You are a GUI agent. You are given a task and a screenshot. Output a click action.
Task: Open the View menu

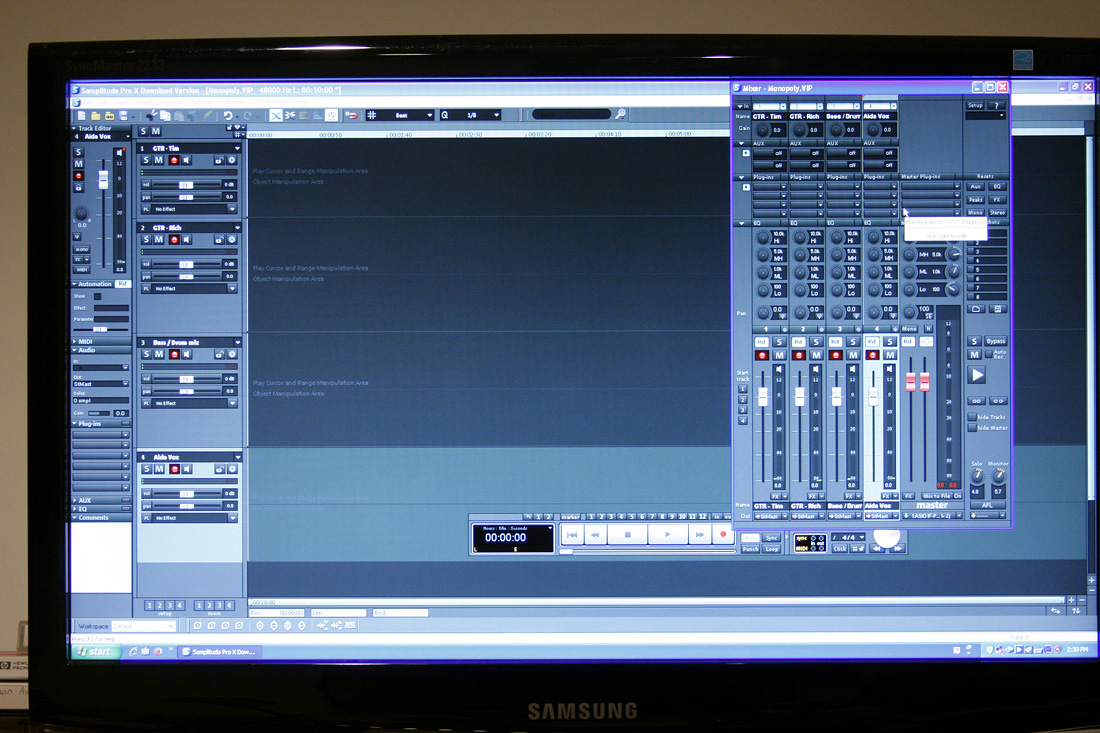click(283, 102)
